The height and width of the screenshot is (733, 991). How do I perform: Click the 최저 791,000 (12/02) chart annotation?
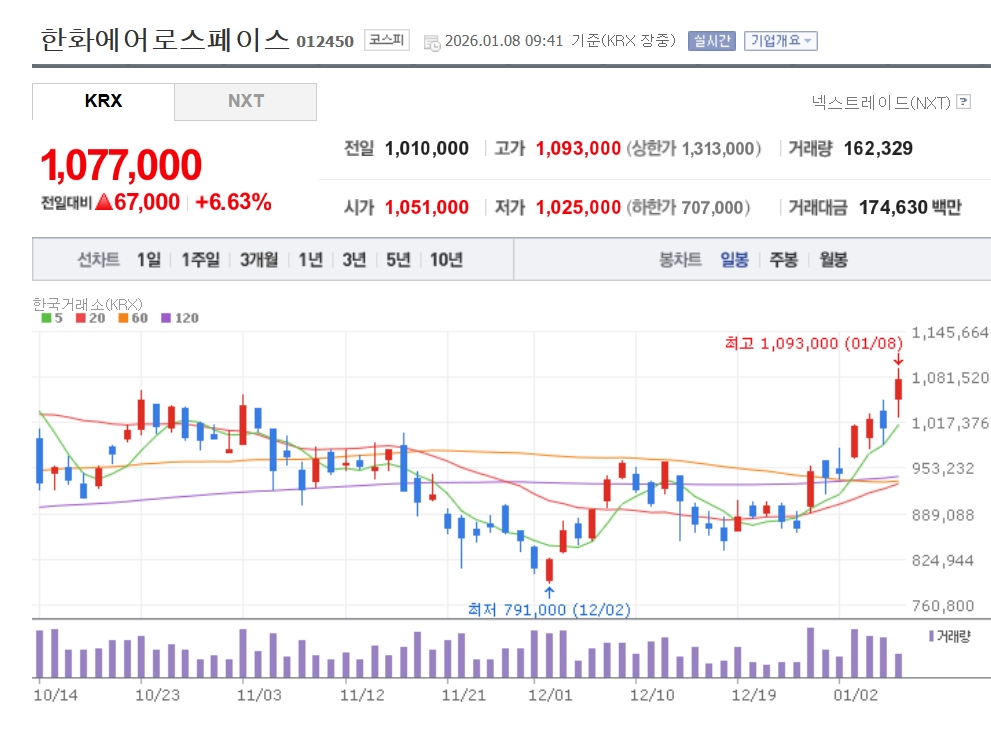(549, 609)
